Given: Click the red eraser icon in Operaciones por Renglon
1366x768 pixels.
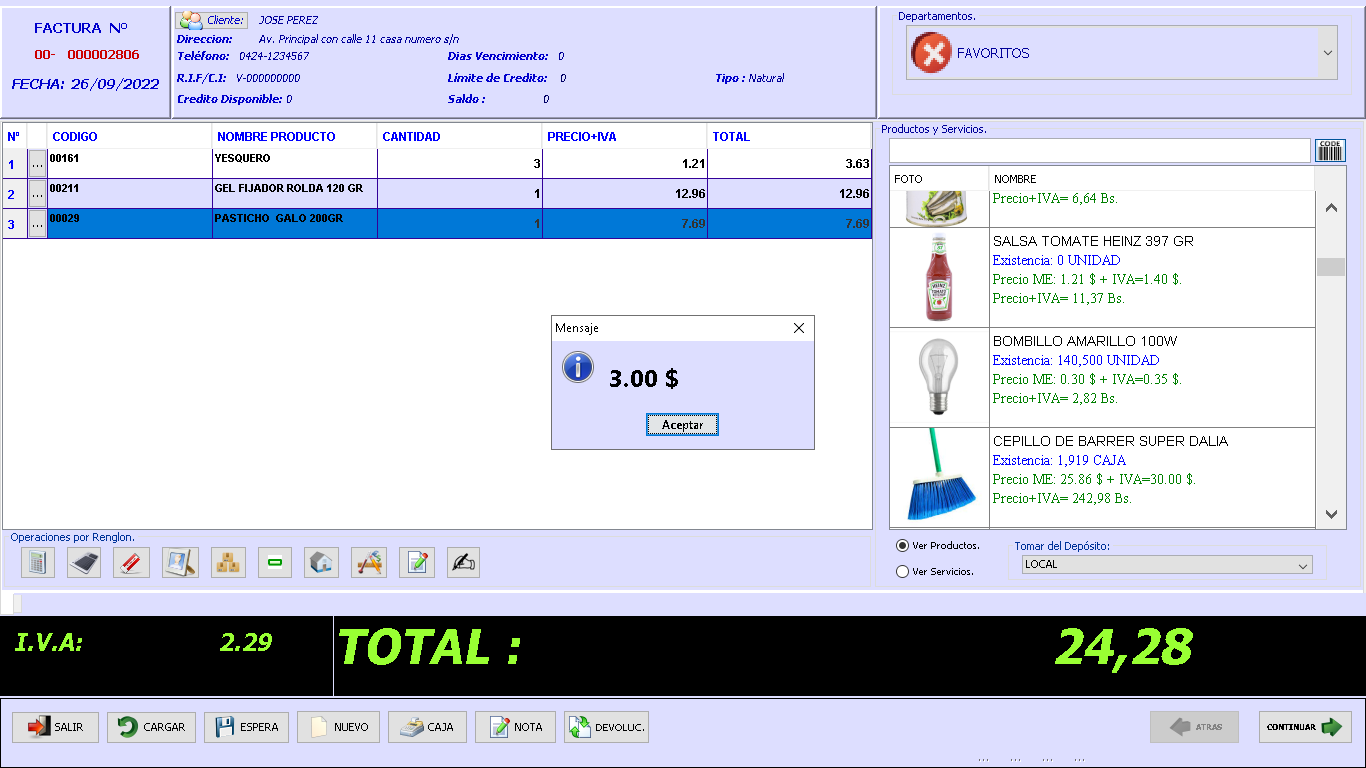Looking at the screenshot, I should click(x=131, y=562).
